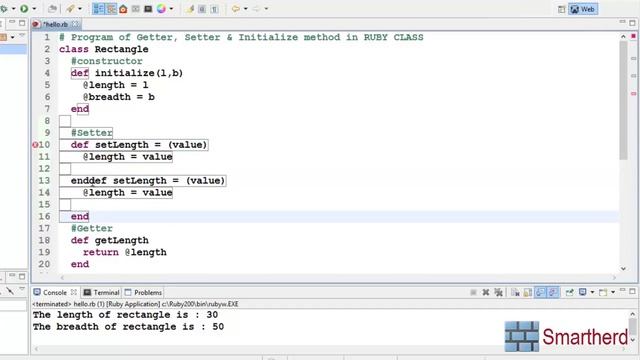Click the console line showing length 30
Screen dimensions: 640x360
coord(125,315)
